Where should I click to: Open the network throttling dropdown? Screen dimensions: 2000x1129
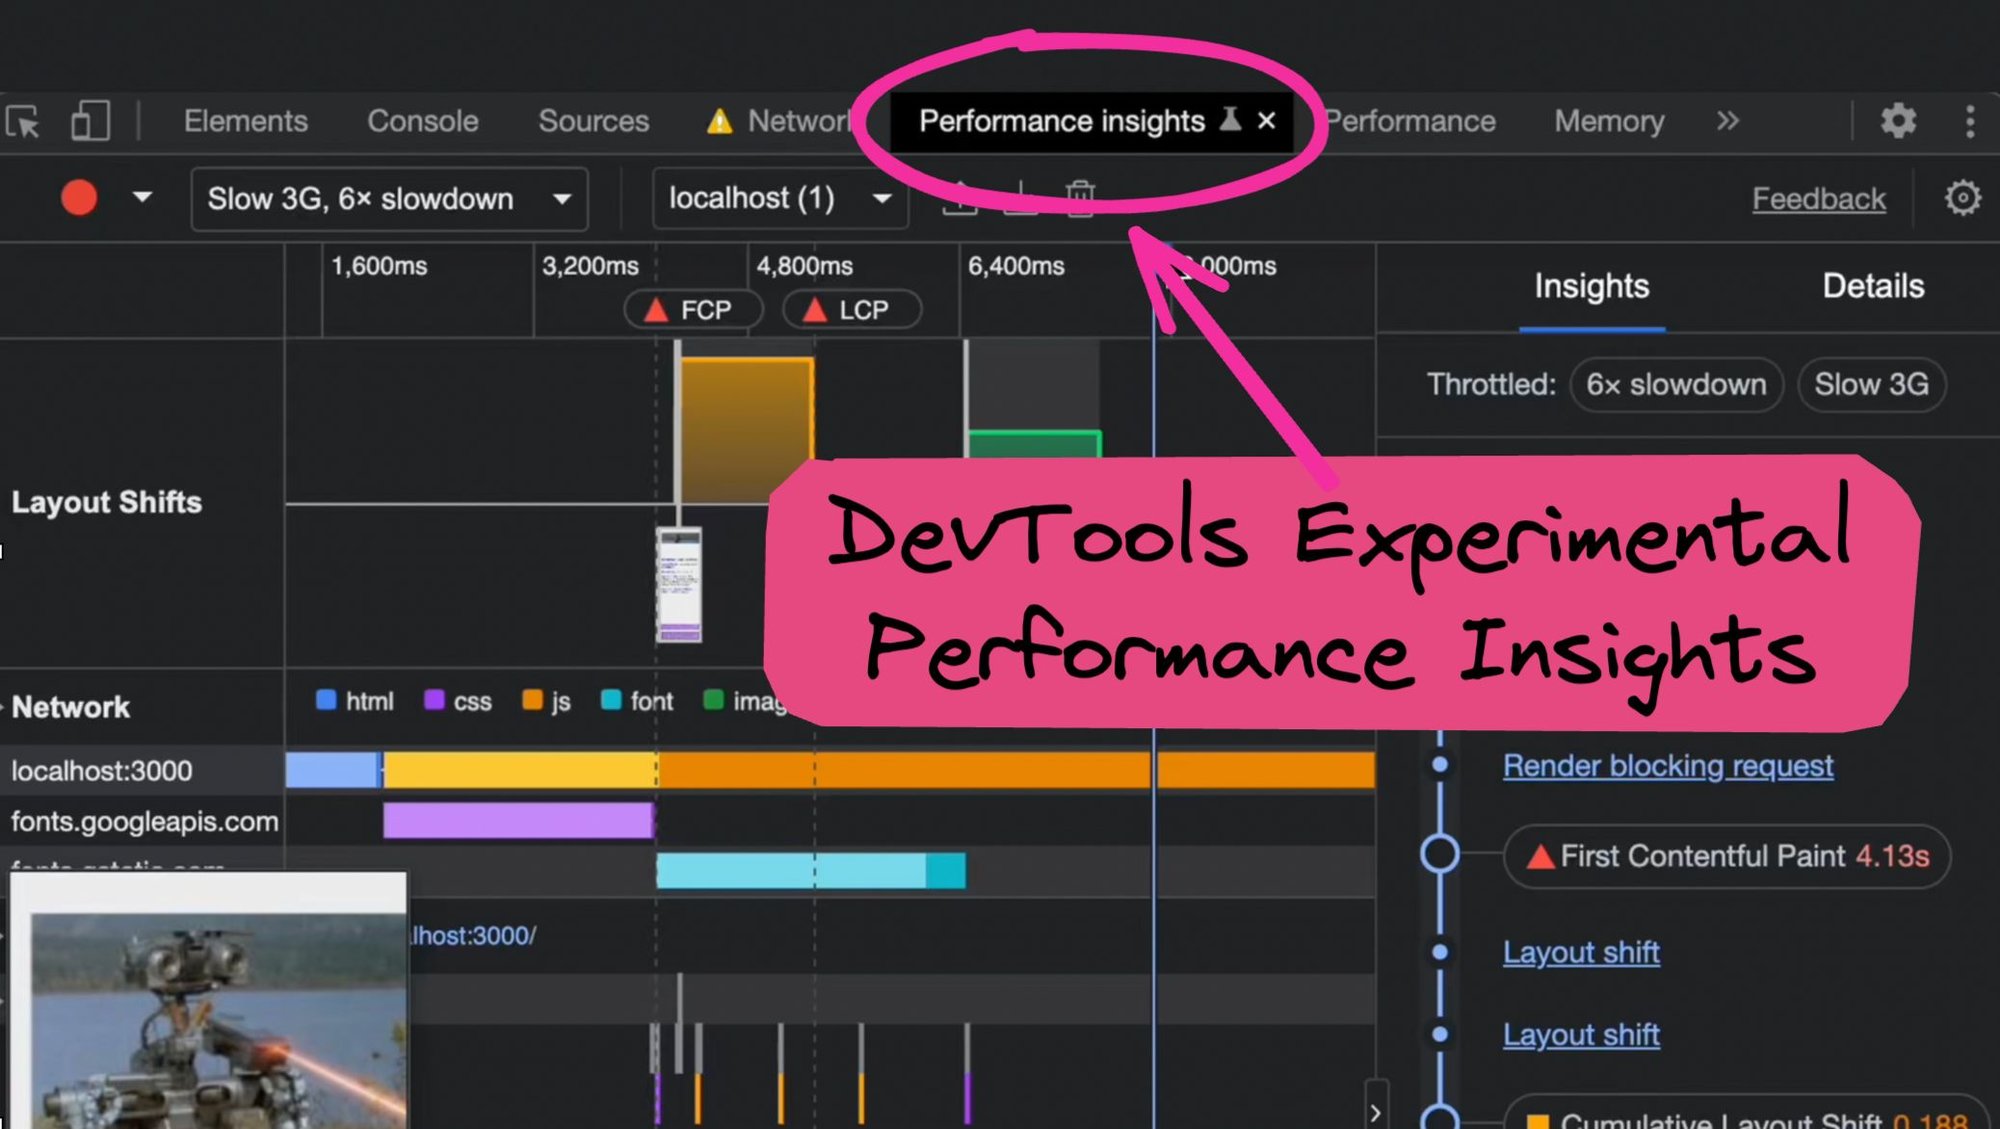(385, 198)
